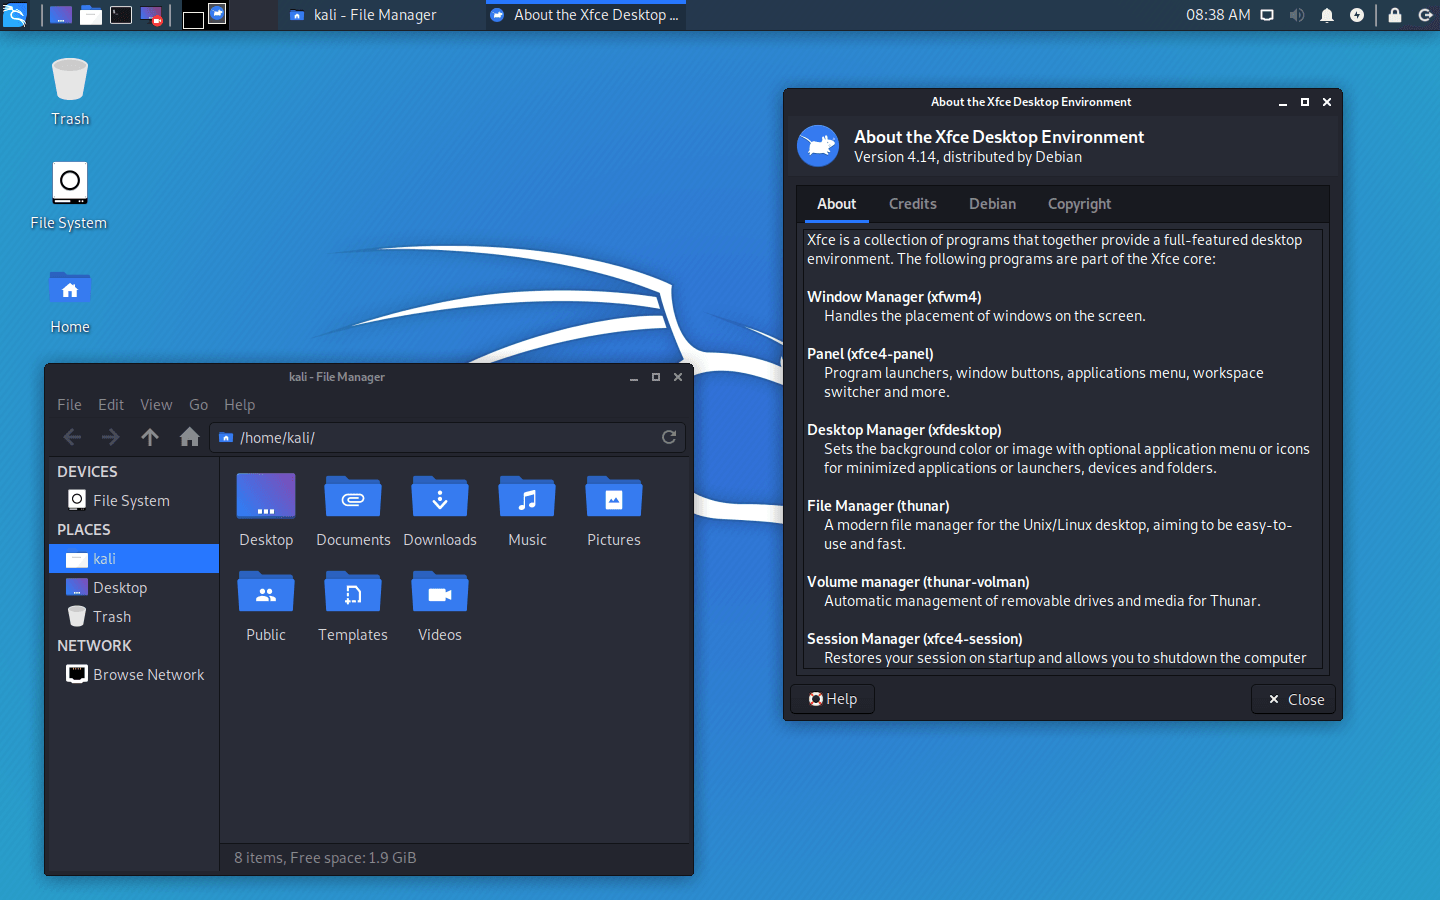Launch the file manager from panel launcher
The height and width of the screenshot is (900, 1440).
tap(91, 15)
